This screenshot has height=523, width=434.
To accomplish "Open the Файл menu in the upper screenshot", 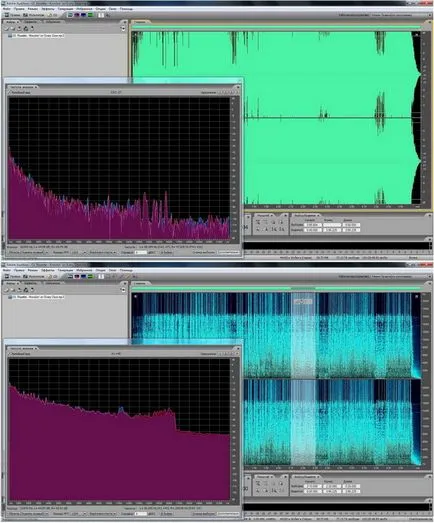I will [x=6, y=9].
